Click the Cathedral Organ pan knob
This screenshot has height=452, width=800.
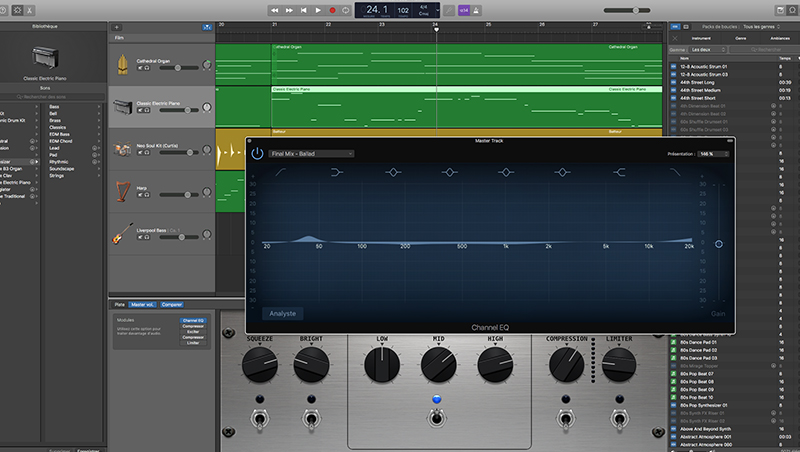tap(207, 65)
